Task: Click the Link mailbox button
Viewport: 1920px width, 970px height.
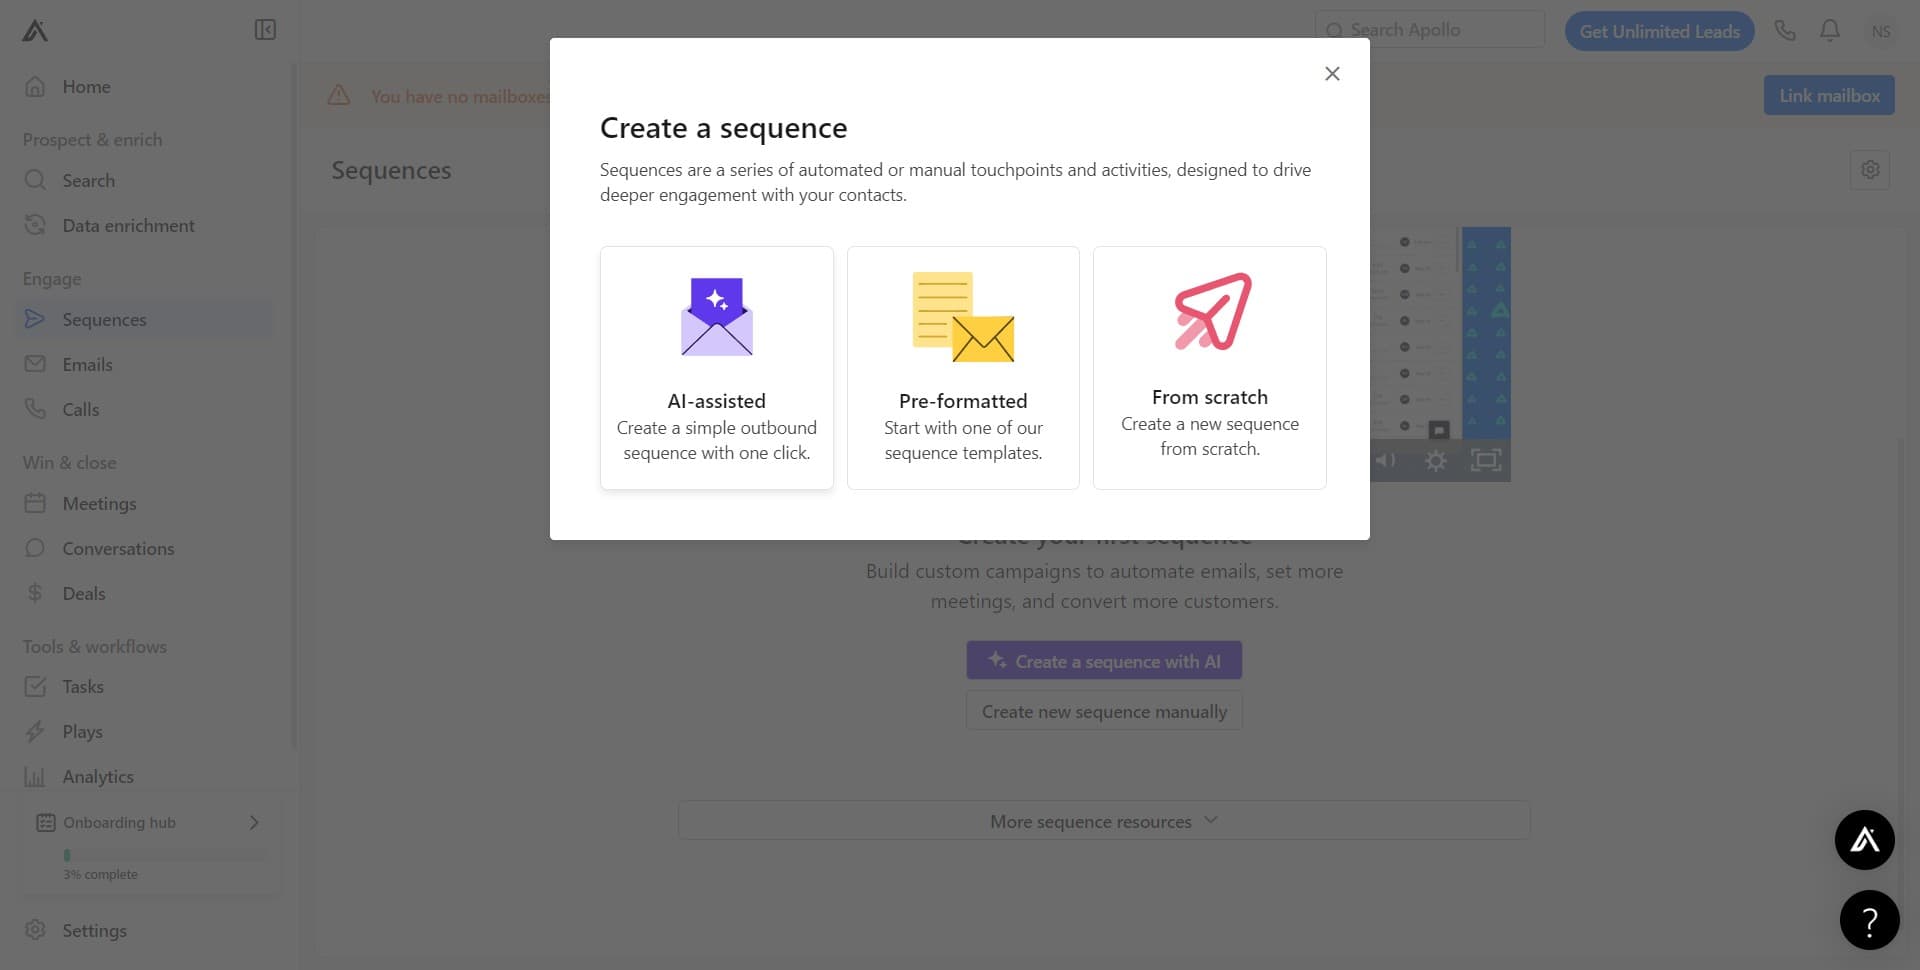Action: (1829, 94)
